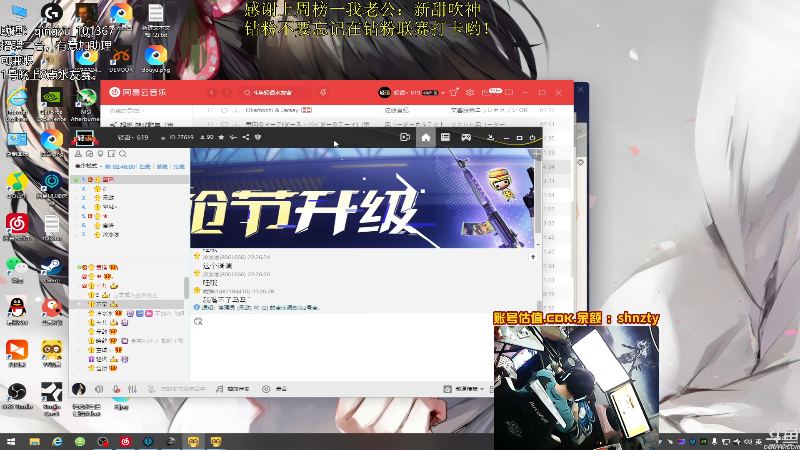Open the MSI Afterburner desktop shortcut
This screenshot has width=800, height=450.
85,105
